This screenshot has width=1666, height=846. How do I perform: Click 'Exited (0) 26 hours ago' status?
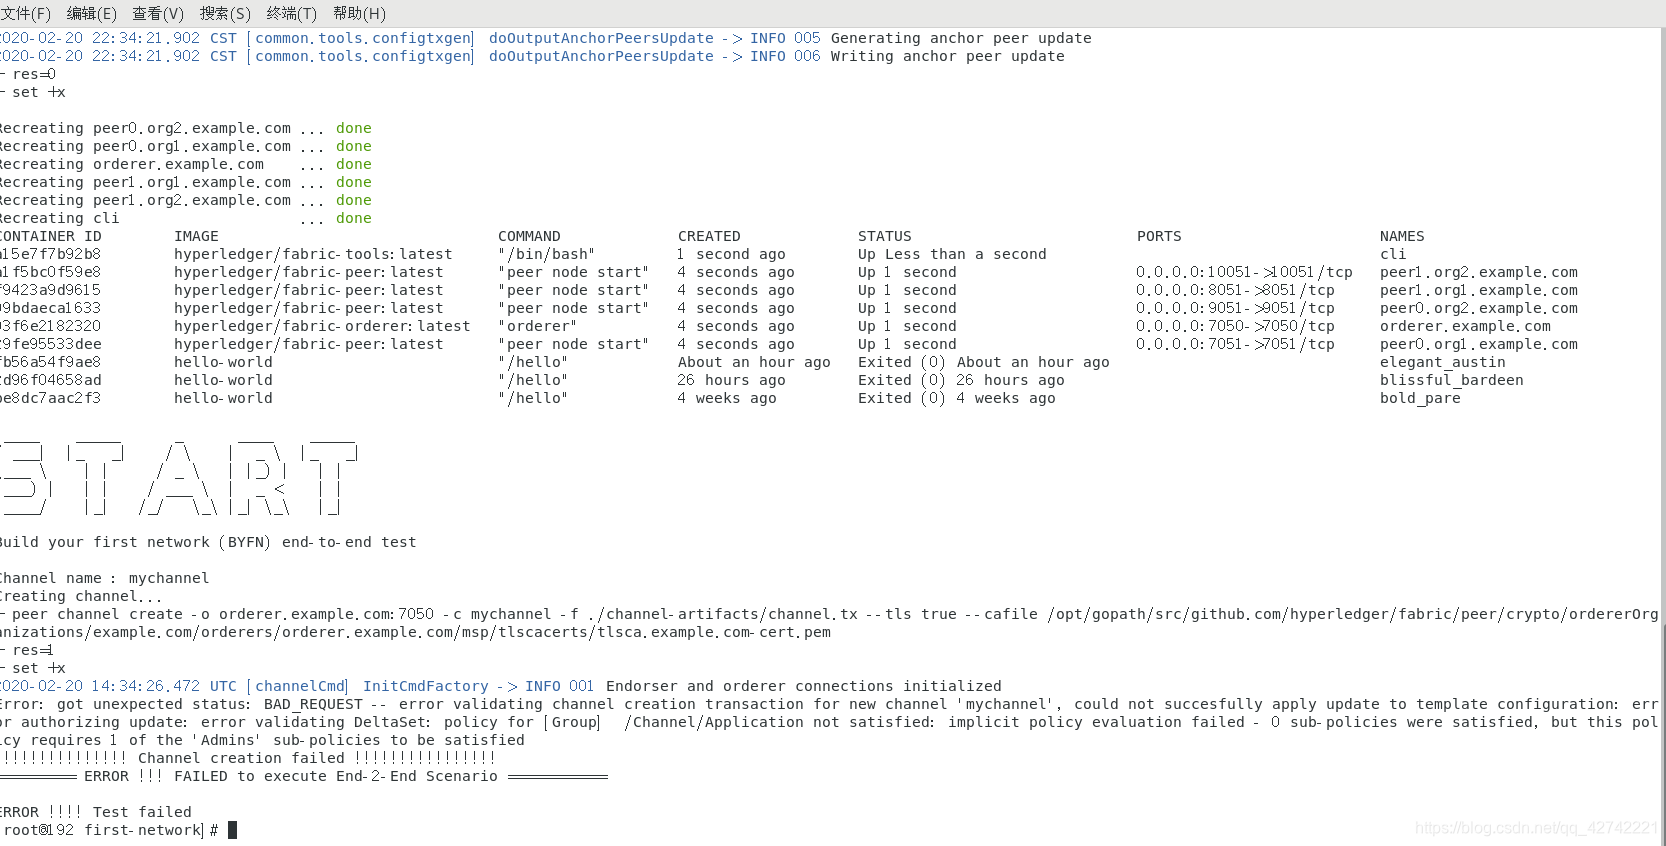(961, 380)
